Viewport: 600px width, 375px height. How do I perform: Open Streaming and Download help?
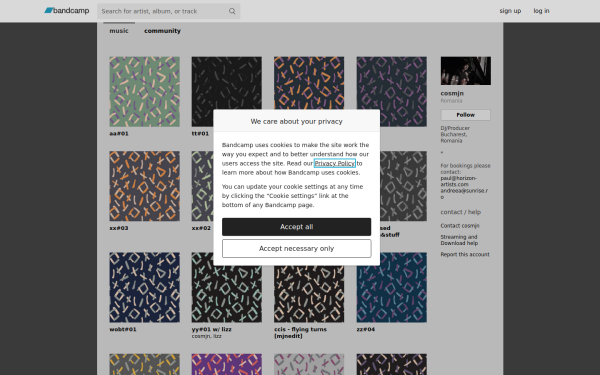[x=459, y=240]
